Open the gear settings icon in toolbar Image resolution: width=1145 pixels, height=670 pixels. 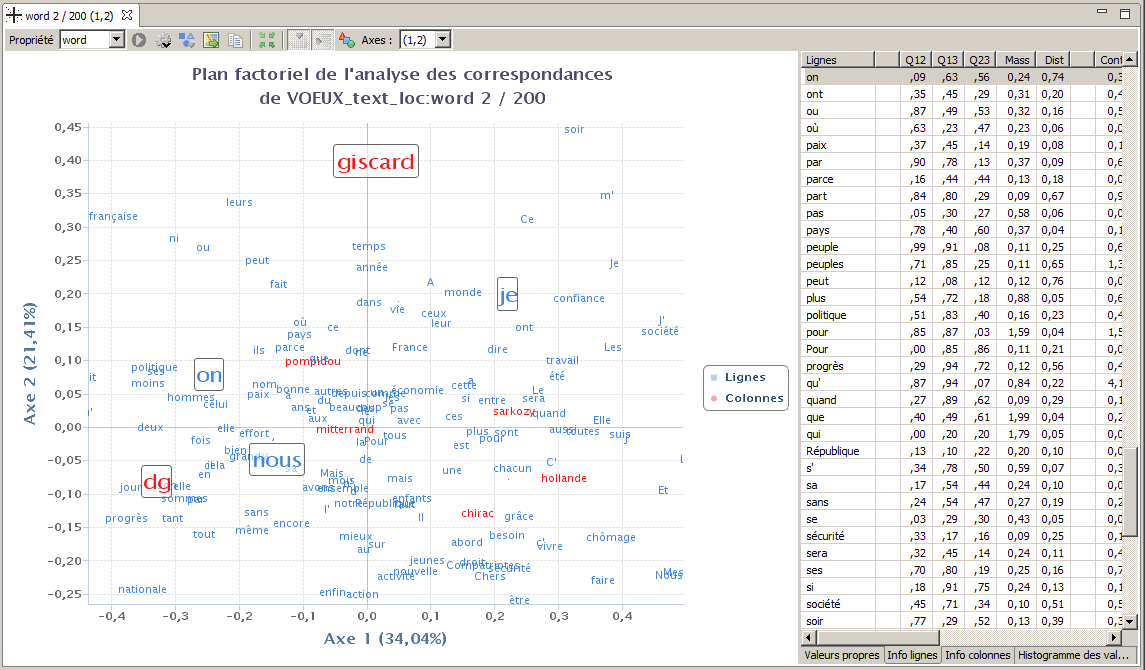[163, 40]
